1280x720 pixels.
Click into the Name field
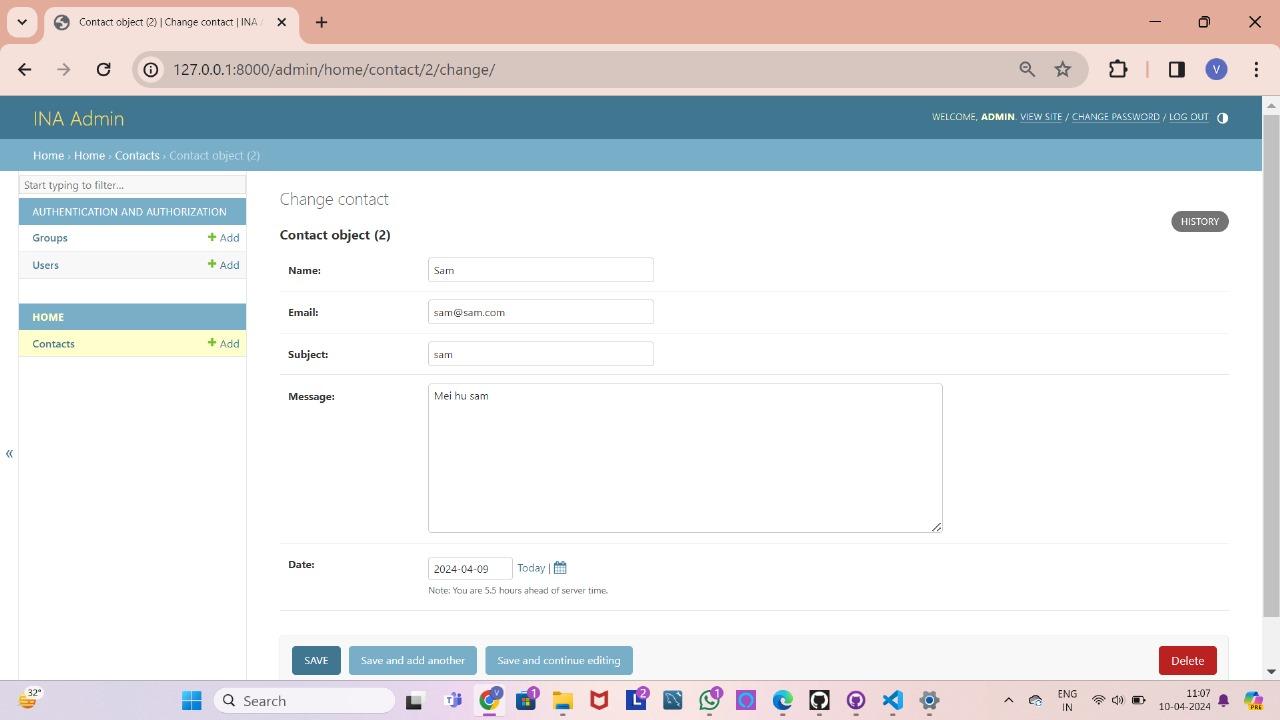coord(541,270)
